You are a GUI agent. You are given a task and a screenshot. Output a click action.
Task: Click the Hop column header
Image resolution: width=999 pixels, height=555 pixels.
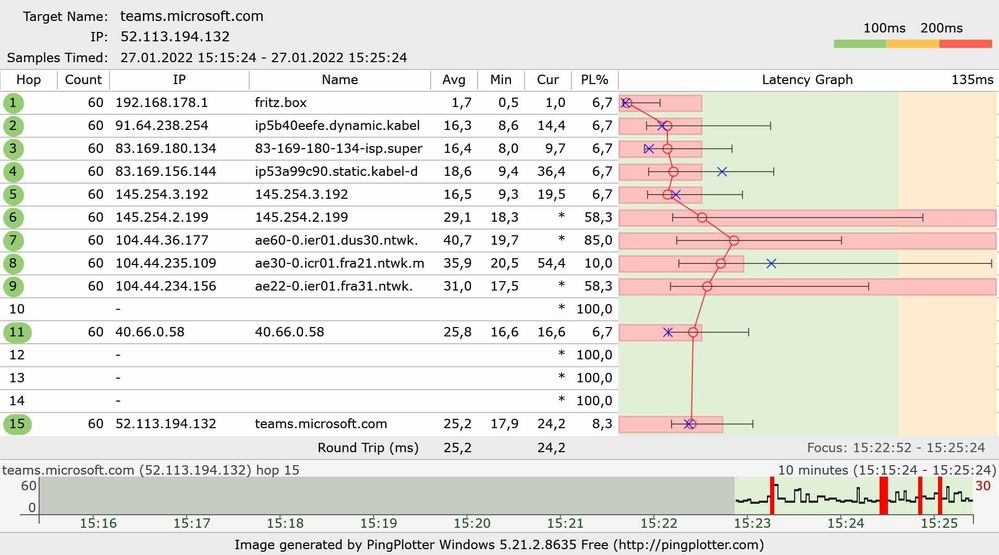(29, 80)
